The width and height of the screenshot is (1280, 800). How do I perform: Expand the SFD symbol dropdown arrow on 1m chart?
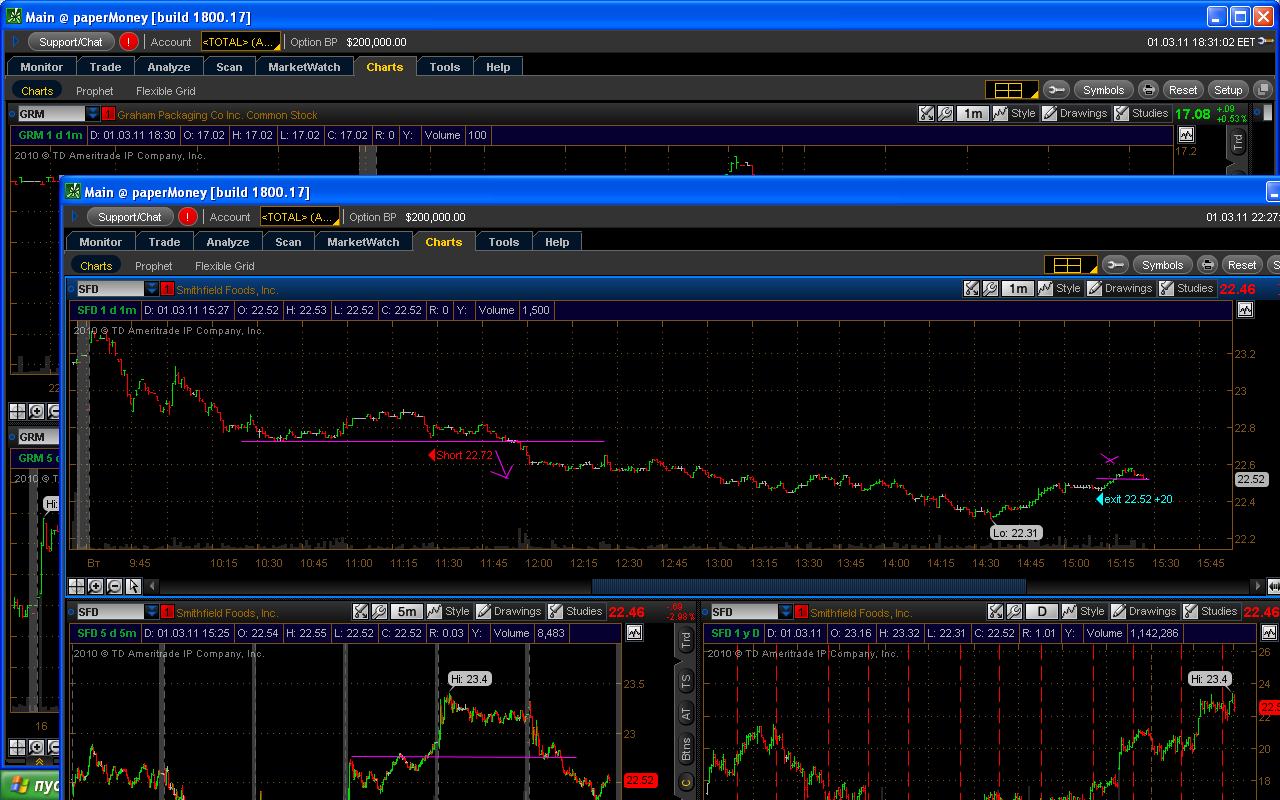(x=152, y=289)
